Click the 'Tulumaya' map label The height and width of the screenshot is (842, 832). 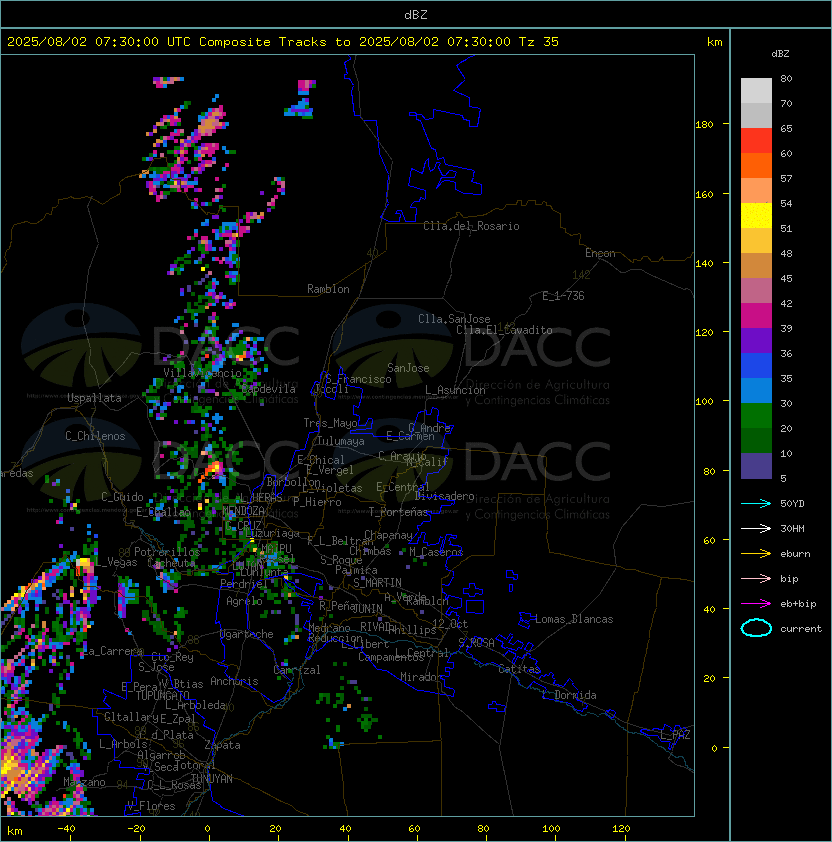tap(341, 441)
